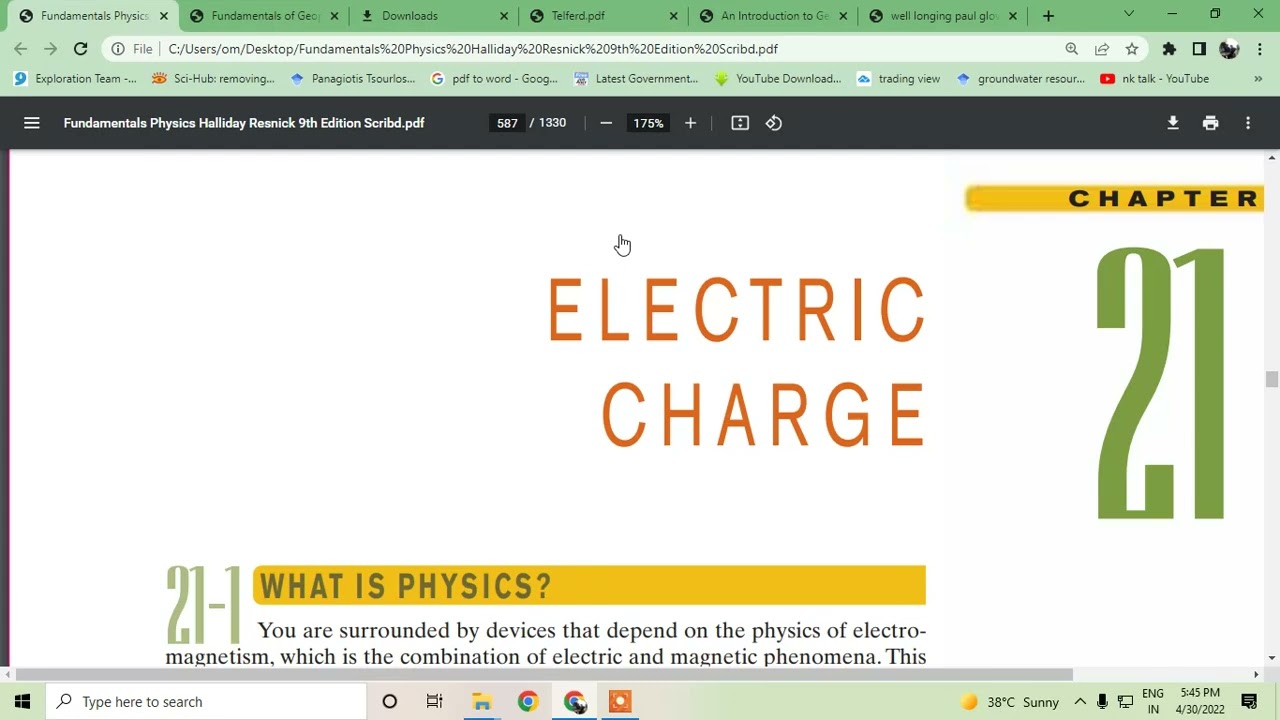The image size is (1280, 720).
Task: Switch to An Introduction to Ge tab
Action: [774, 16]
